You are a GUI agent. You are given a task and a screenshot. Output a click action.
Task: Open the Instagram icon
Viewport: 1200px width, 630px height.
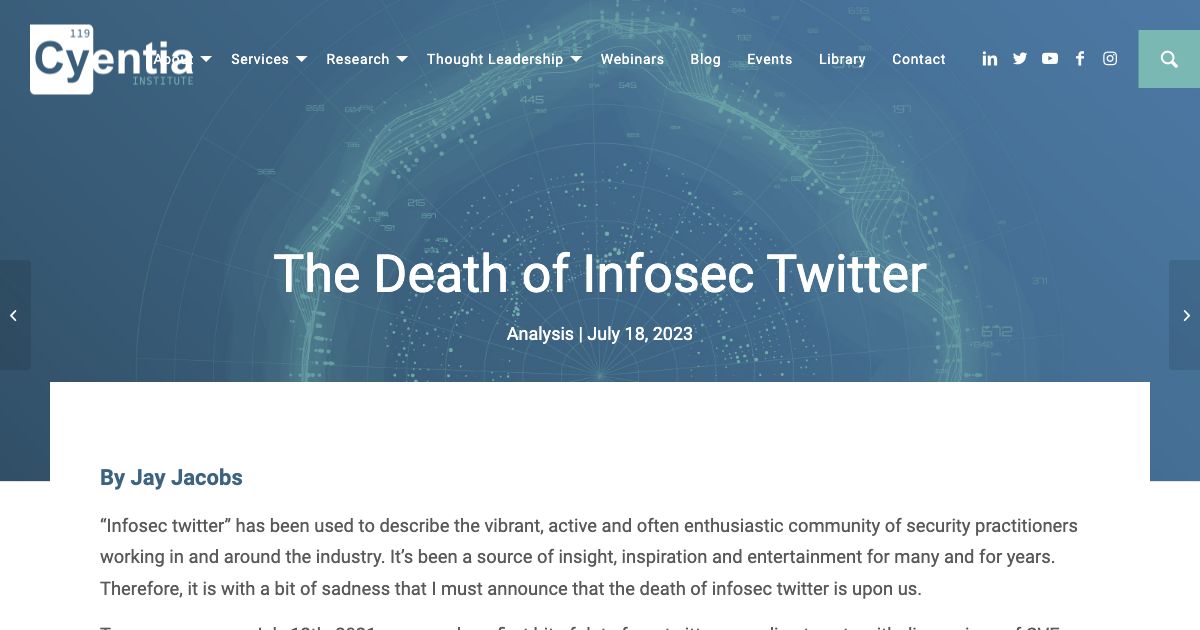point(1110,59)
